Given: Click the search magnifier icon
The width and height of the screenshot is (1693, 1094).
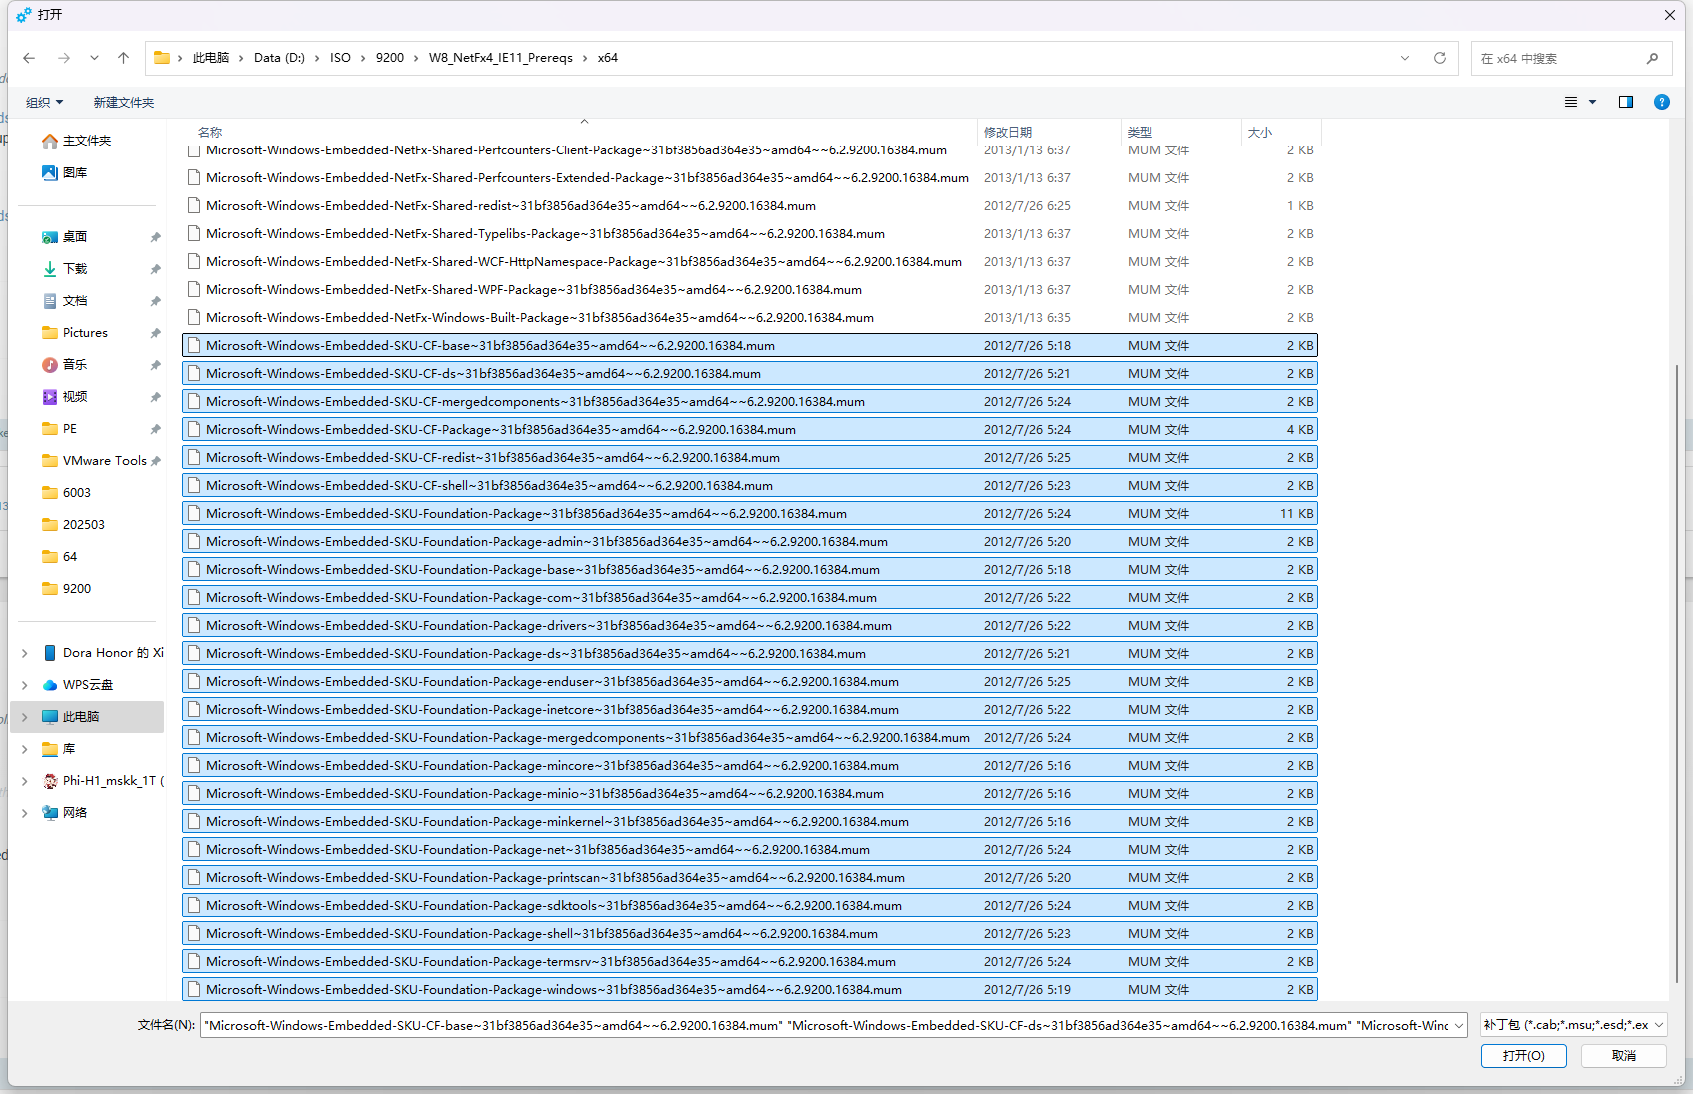Looking at the screenshot, I should [x=1652, y=58].
